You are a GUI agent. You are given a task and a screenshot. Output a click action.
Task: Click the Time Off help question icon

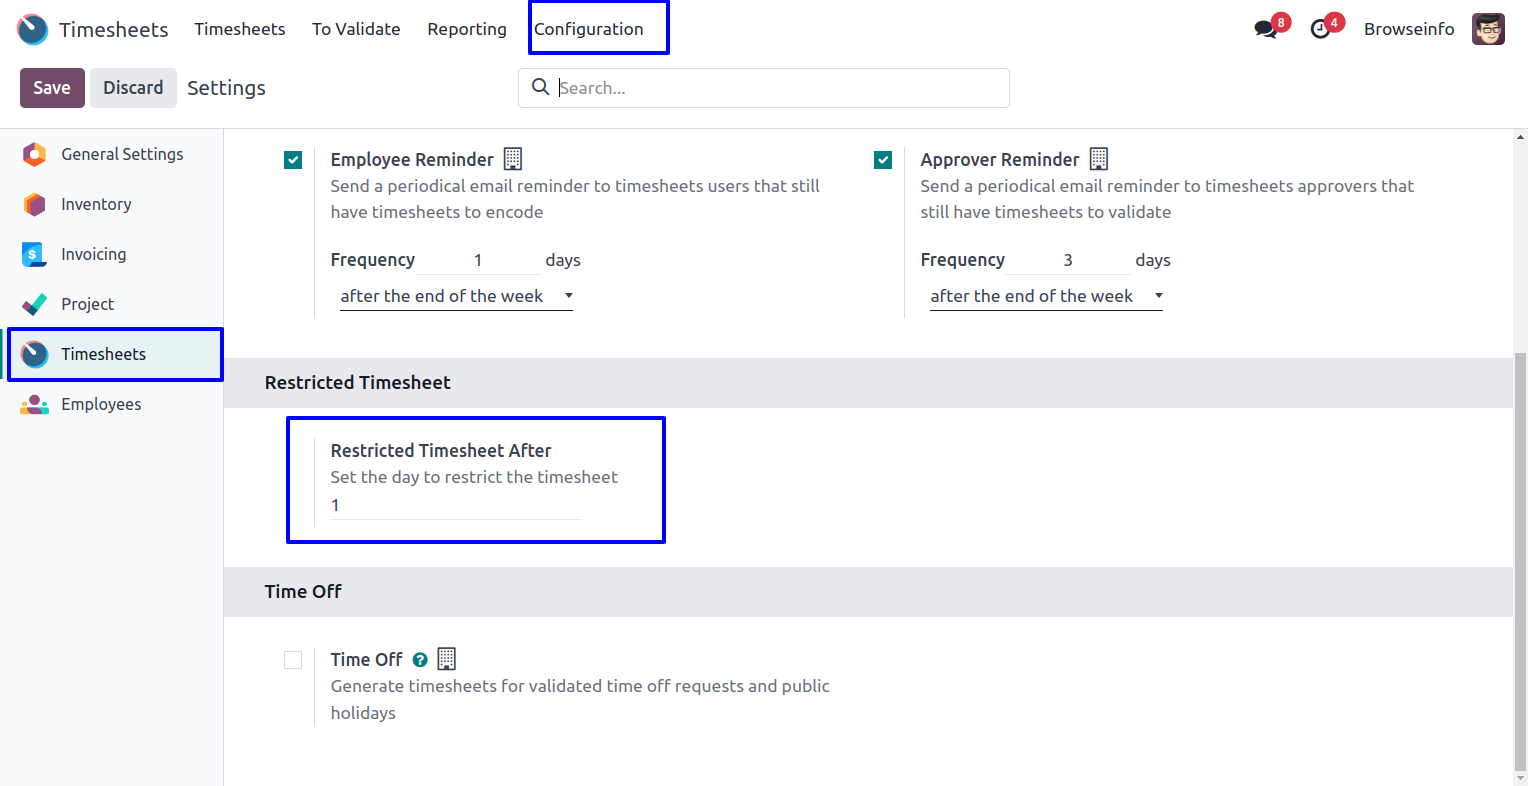click(x=420, y=660)
